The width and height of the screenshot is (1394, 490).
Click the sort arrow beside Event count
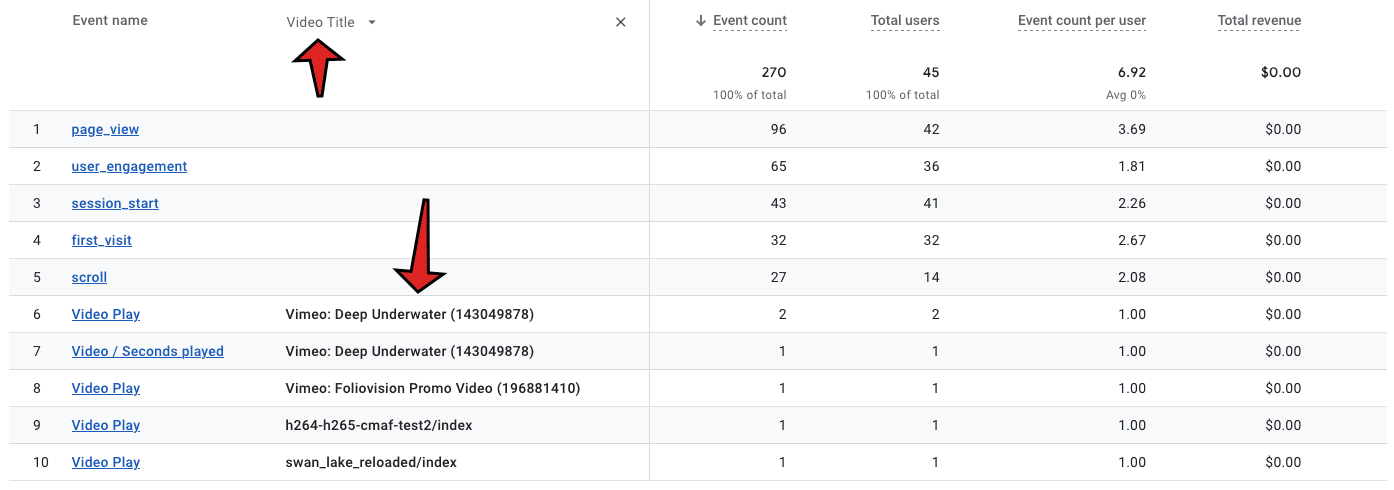coord(701,21)
